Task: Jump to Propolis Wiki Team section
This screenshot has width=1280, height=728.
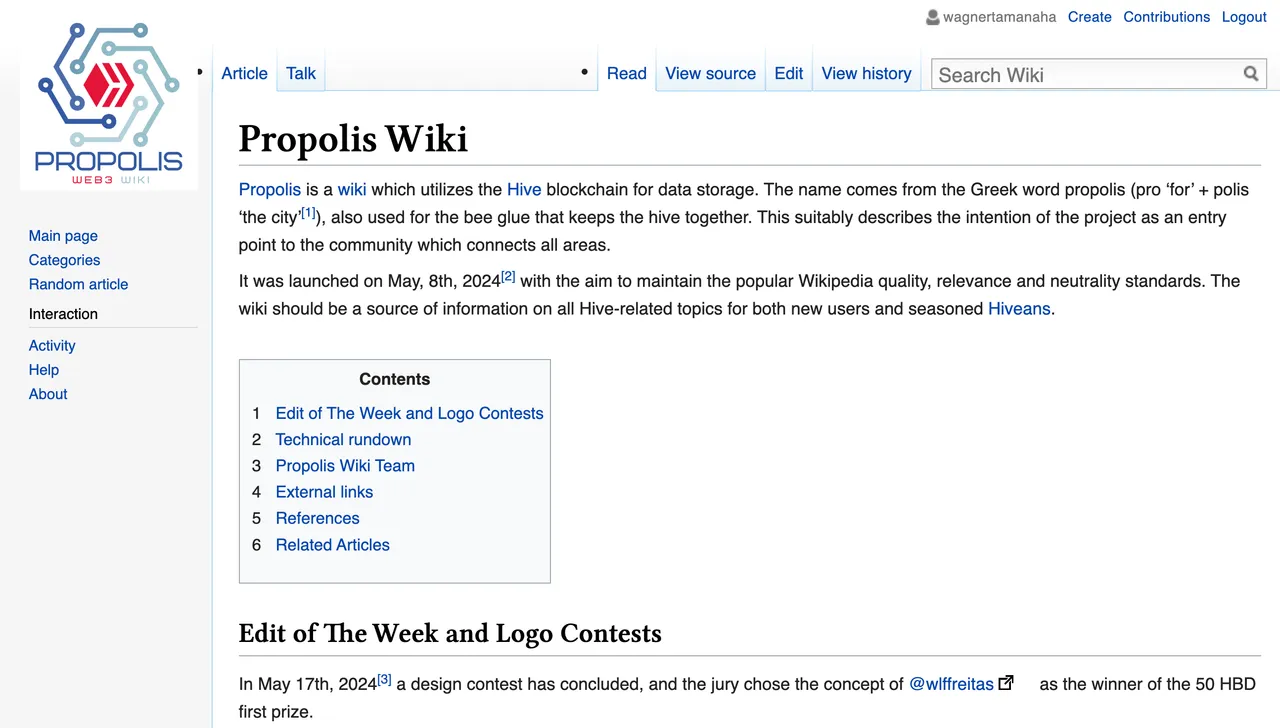Action: (345, 466)
